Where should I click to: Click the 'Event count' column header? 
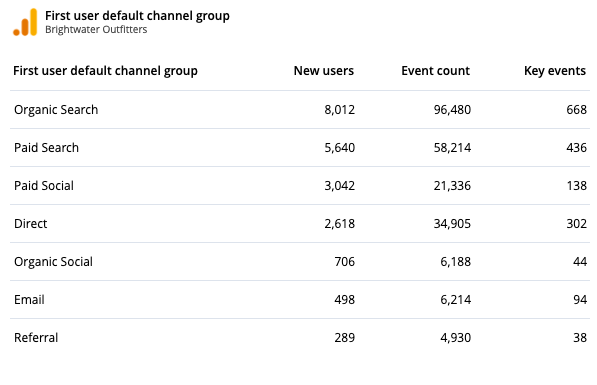[436, 71]
